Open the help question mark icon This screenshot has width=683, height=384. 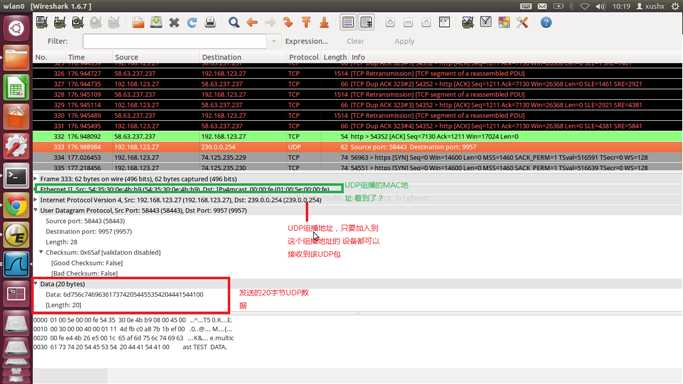546,22
